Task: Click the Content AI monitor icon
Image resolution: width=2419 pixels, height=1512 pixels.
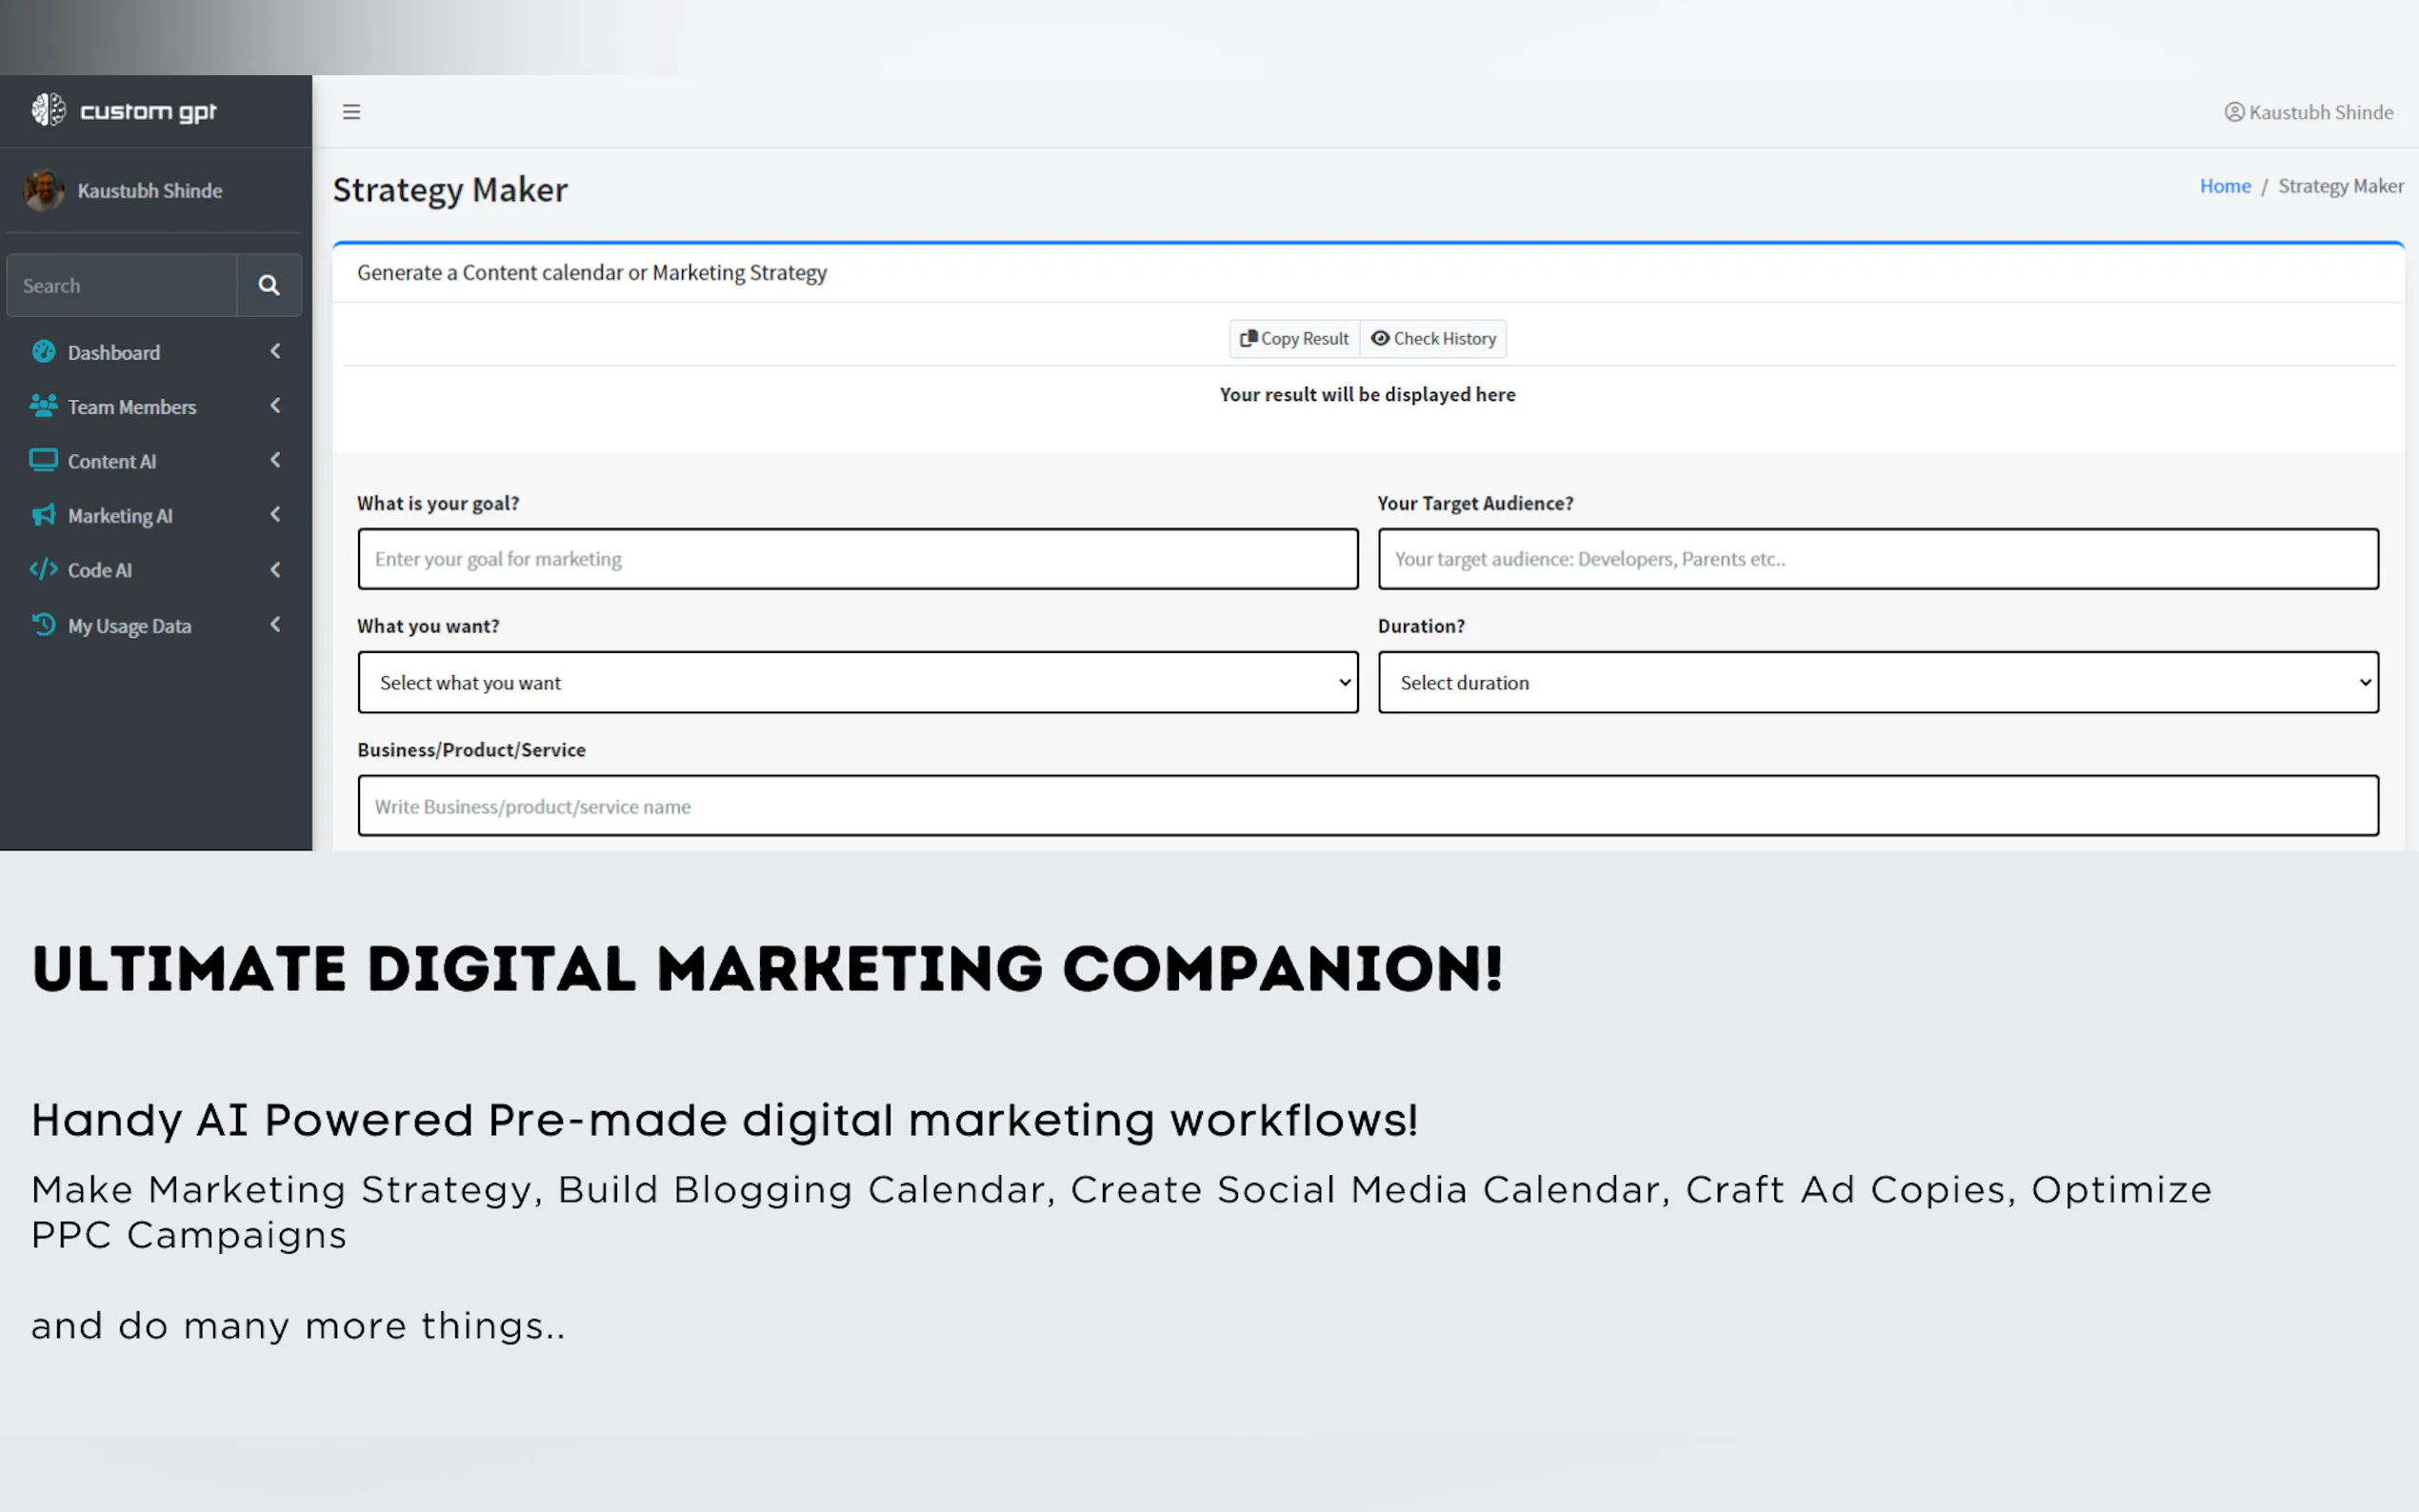Action: pos(43,461)
